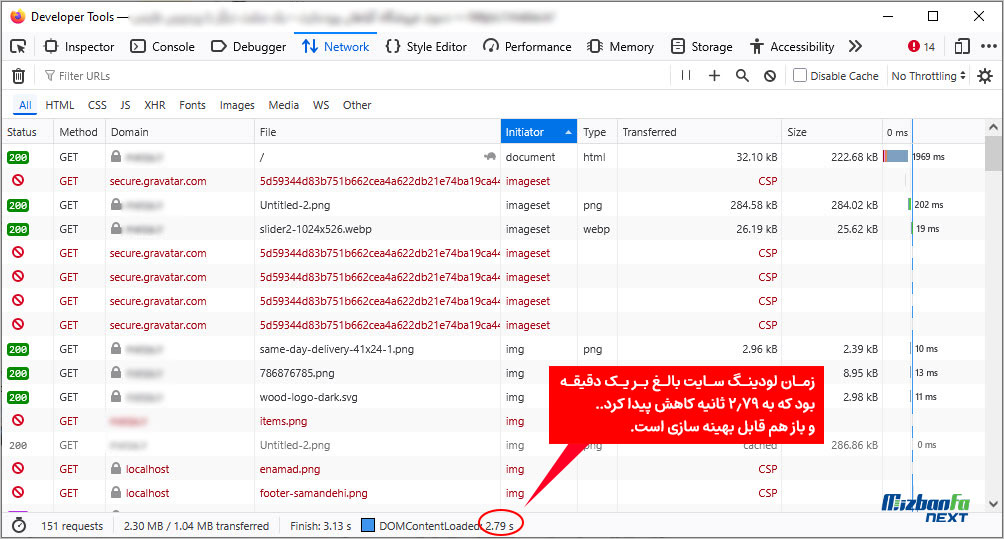1004x539 pixels.
Task: Select slider2-1024x526.webp request
Action: [x=493, y=229]
